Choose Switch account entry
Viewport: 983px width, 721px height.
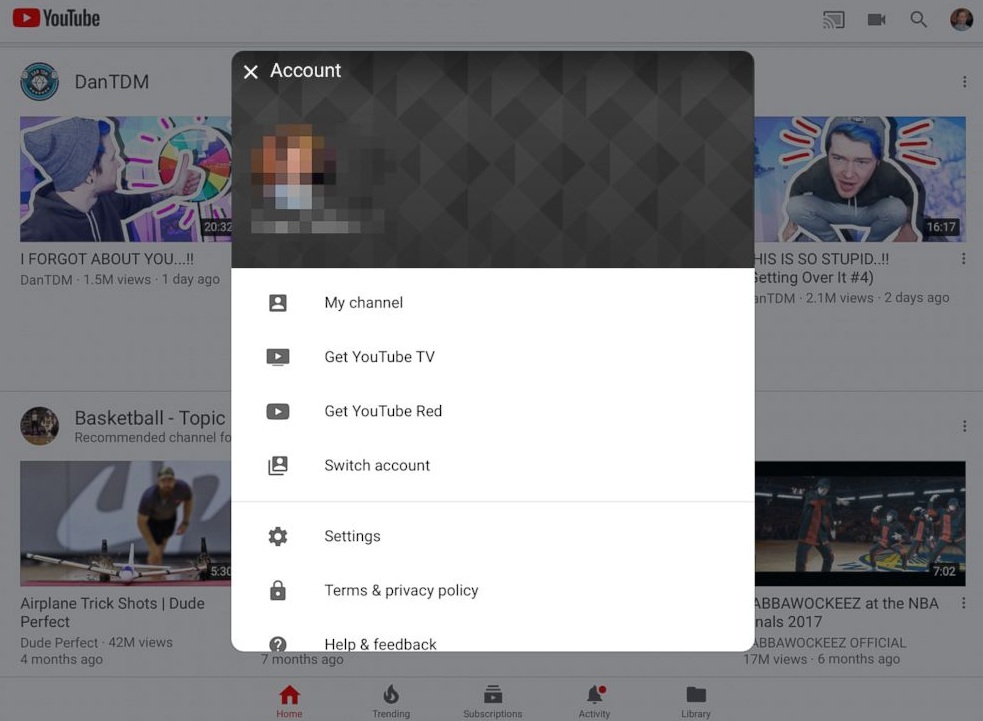pos(492,465)
